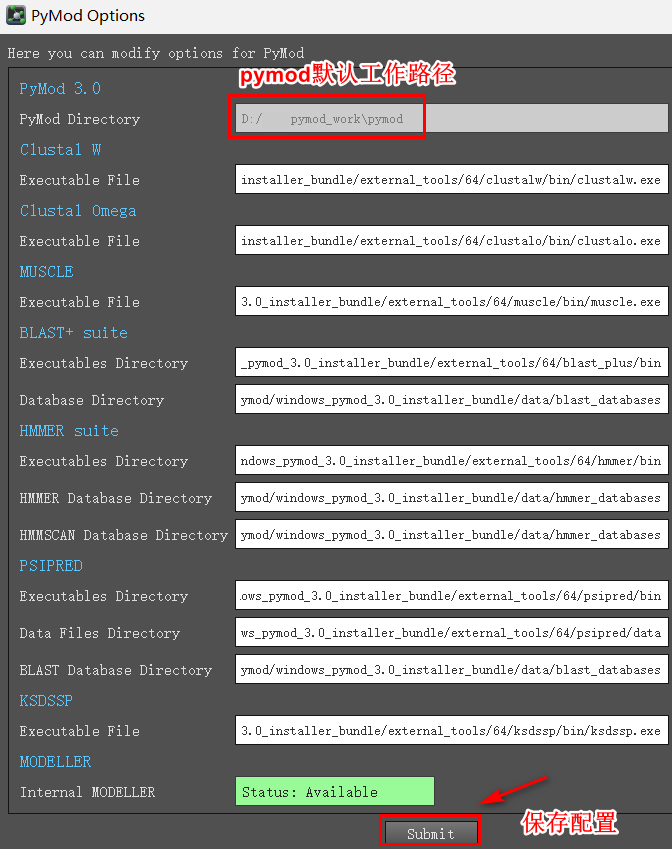Screen dimensions: 672x849
Task: Select the Clustal W Executable File field
Action: (x=452, y=180)
